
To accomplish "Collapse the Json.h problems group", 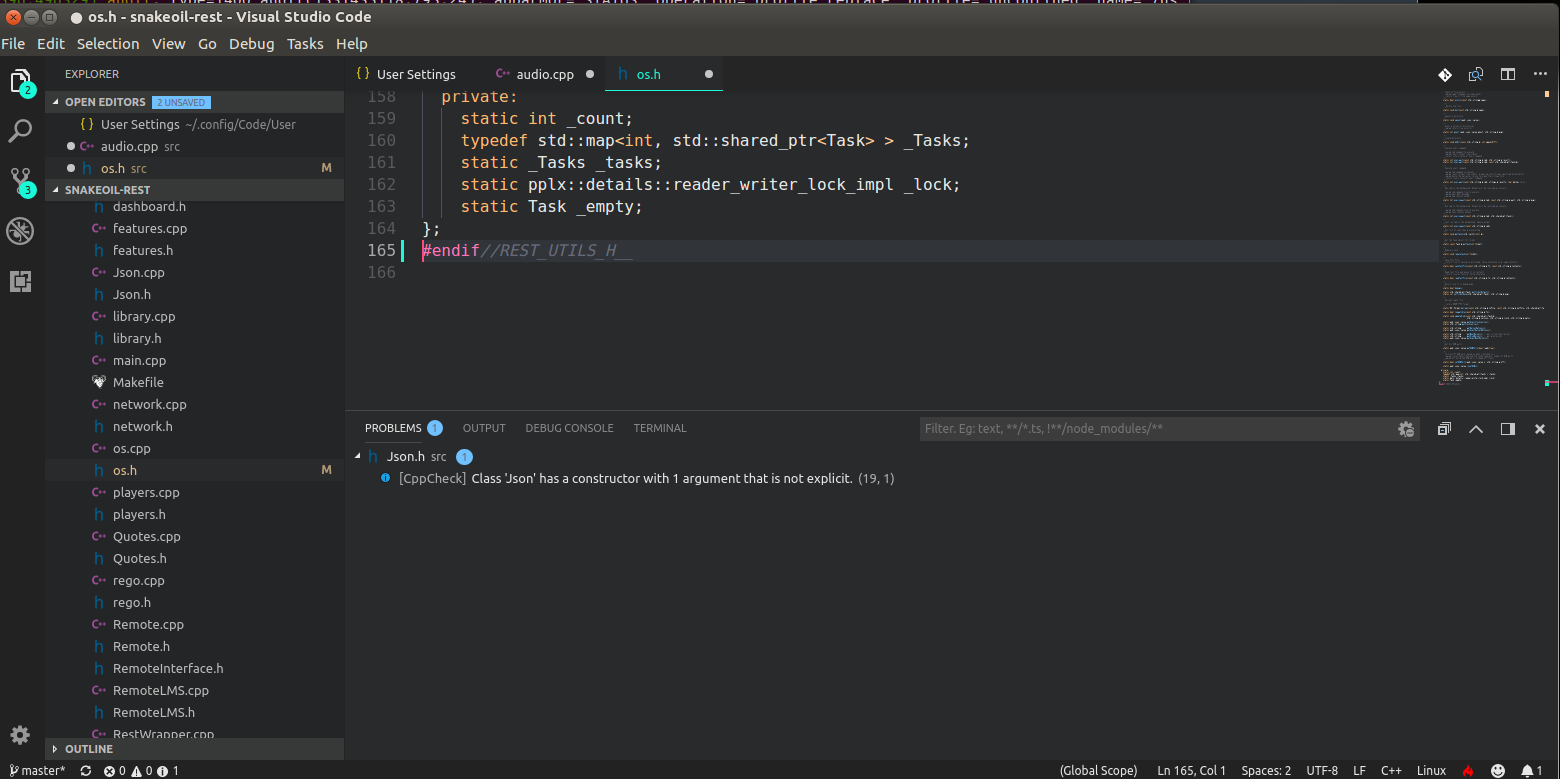I will point(357,457).
